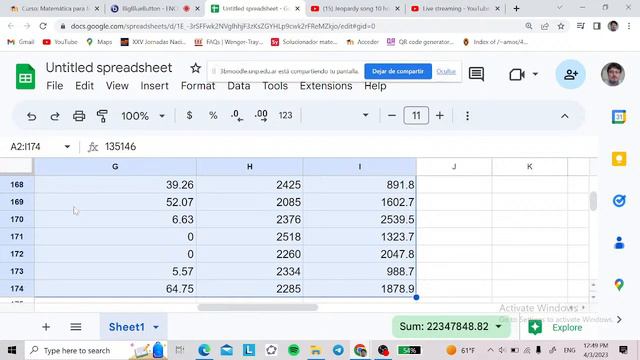Click the formula bar showing 135146
This screenshot has width=640, height=360.
(x=347, y=147)
